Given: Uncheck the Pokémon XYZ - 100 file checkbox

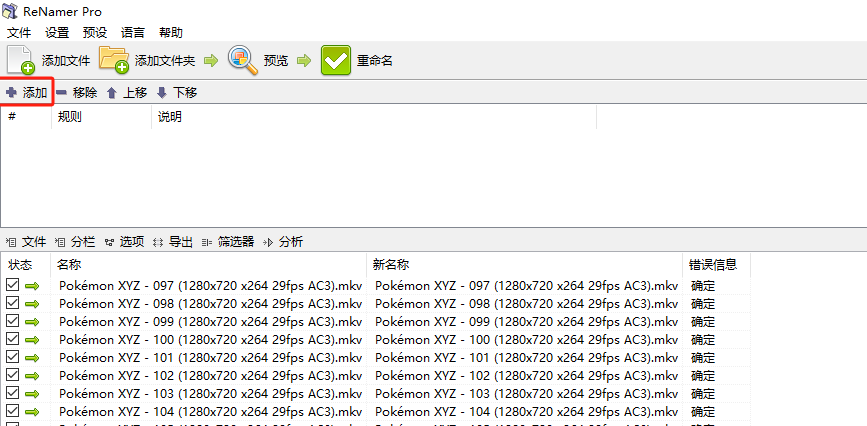Looking at the screenshot, I should pos(12,339).
